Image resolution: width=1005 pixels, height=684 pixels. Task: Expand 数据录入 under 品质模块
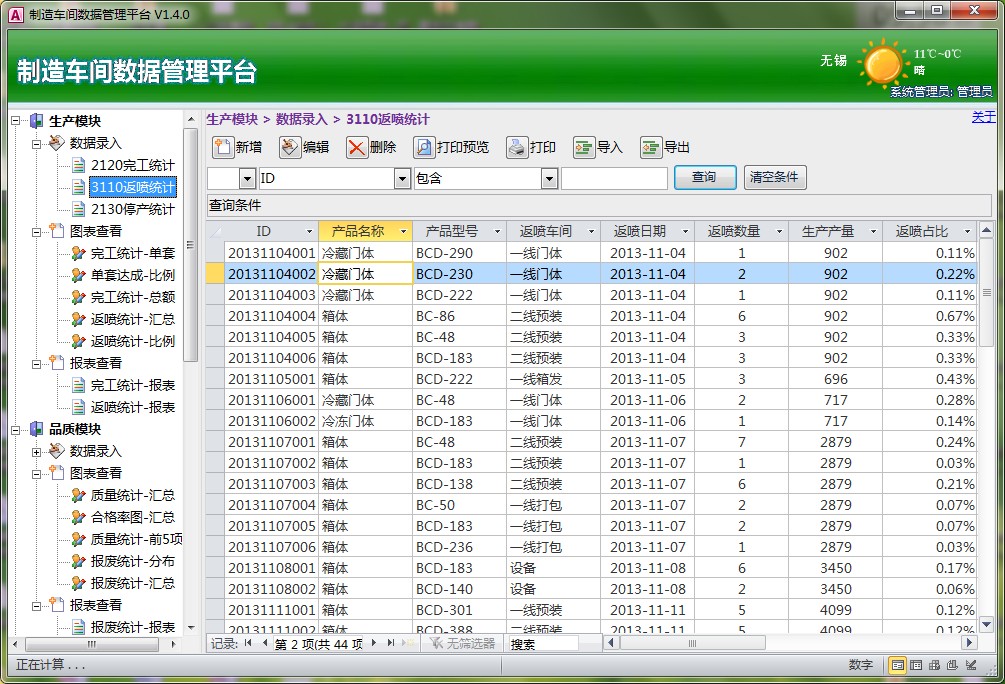pyautogui.click(x=37, y=451)
